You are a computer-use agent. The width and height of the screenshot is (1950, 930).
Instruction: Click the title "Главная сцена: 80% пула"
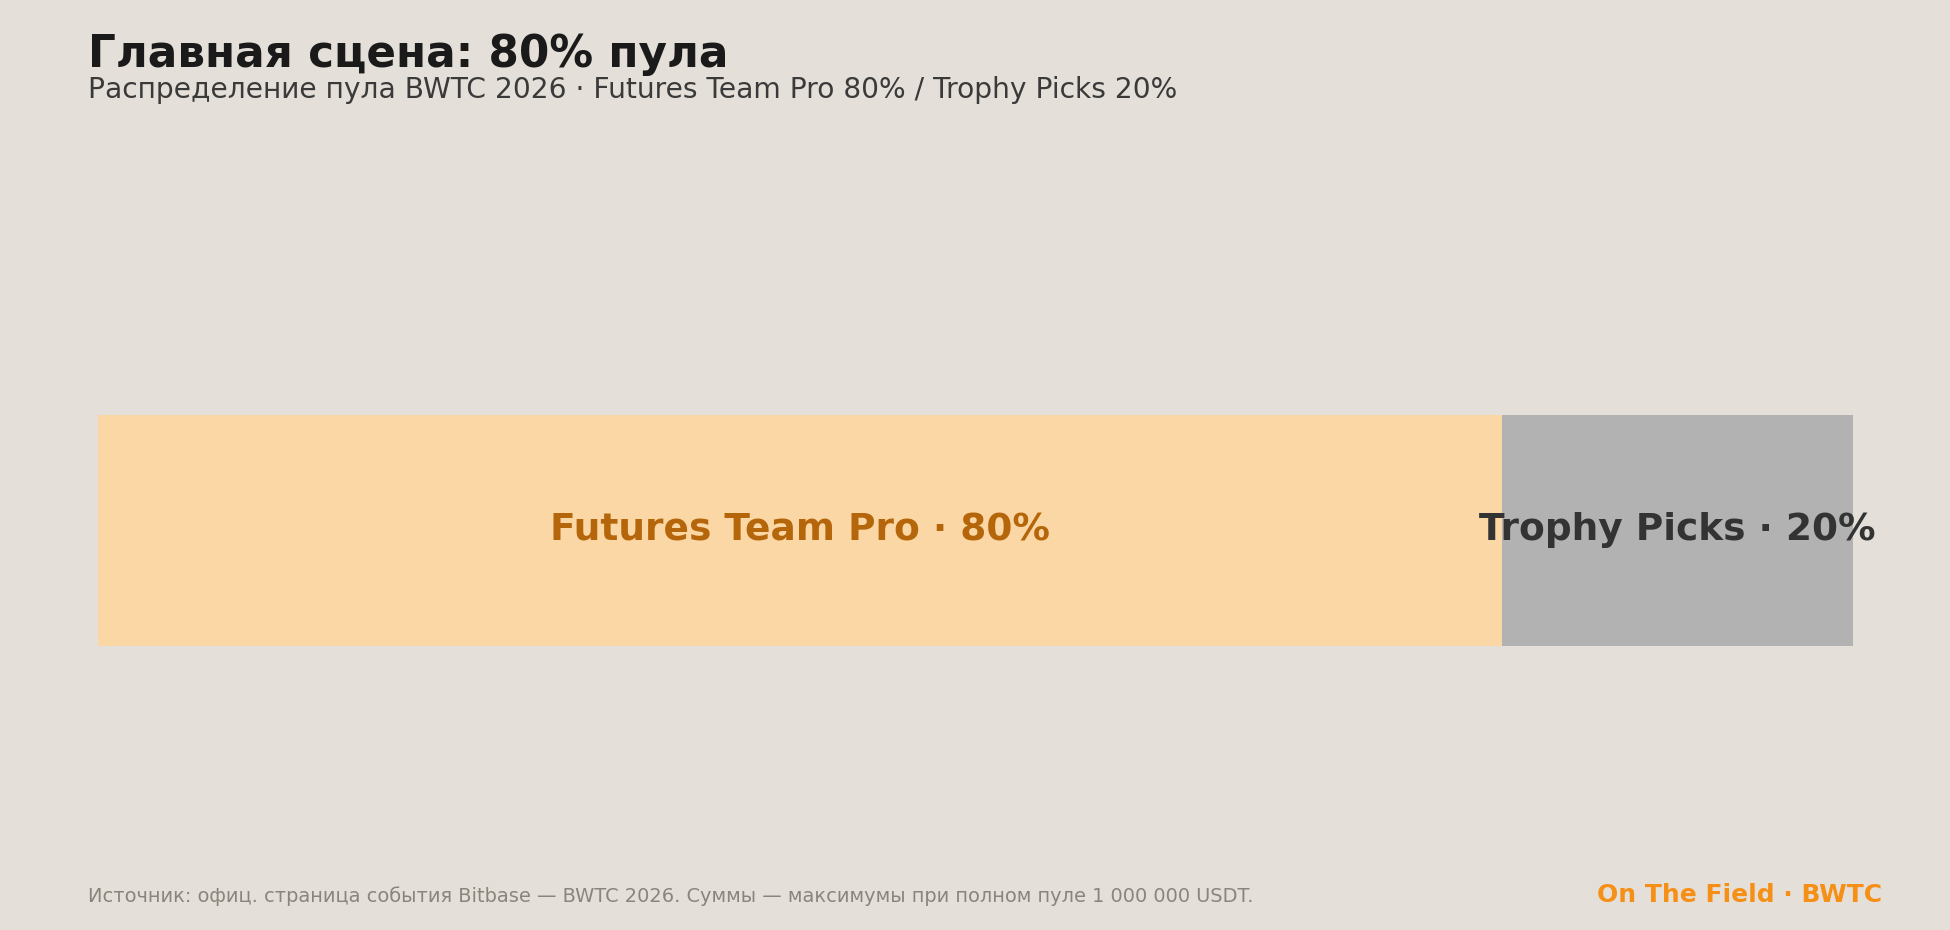[408, 54]
